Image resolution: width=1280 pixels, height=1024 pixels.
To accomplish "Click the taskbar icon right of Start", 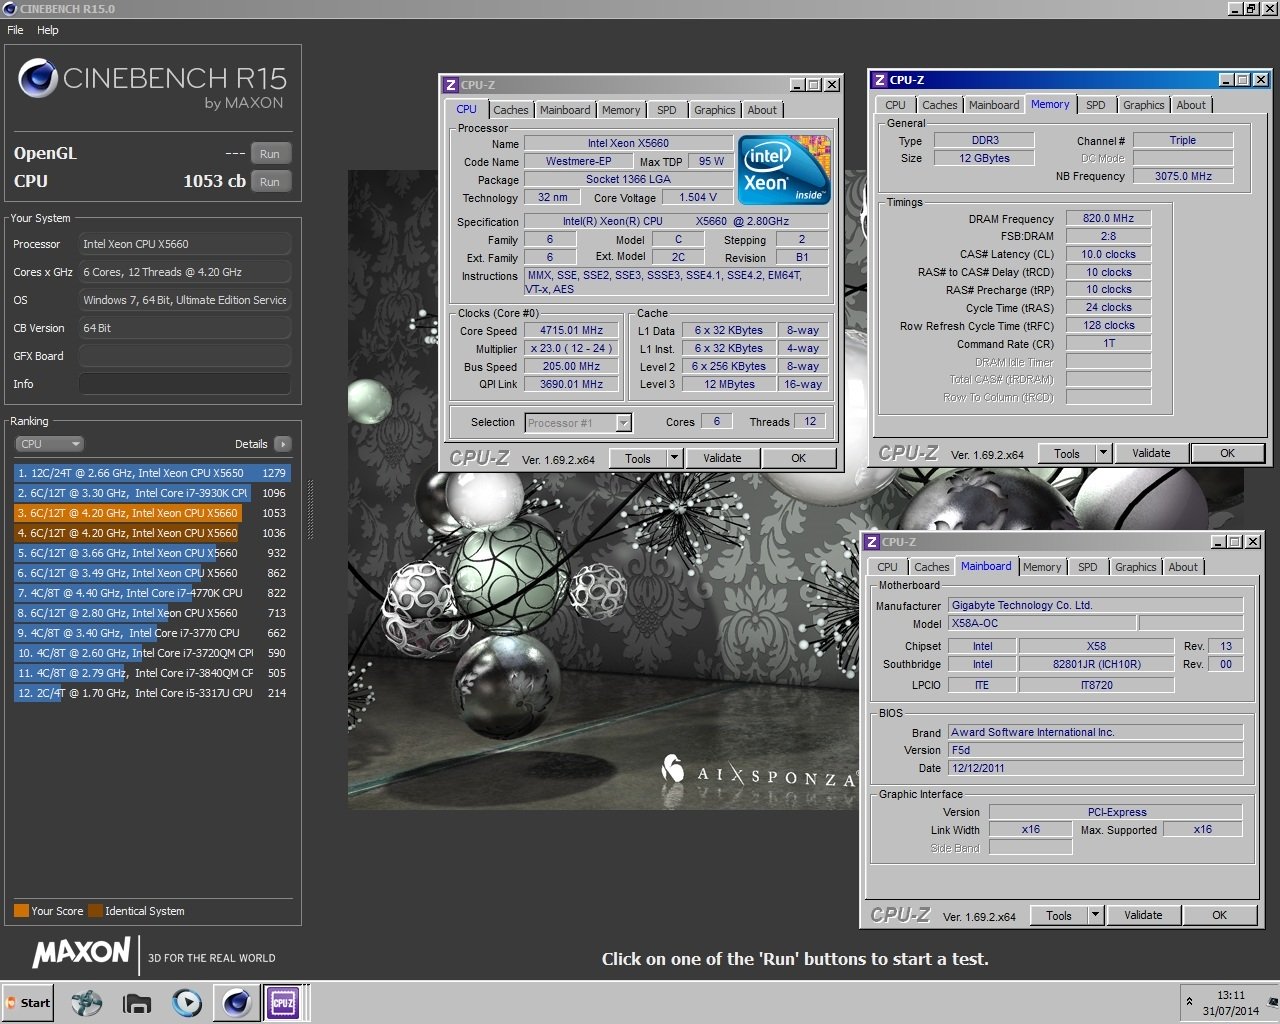I will (86, 1003).
